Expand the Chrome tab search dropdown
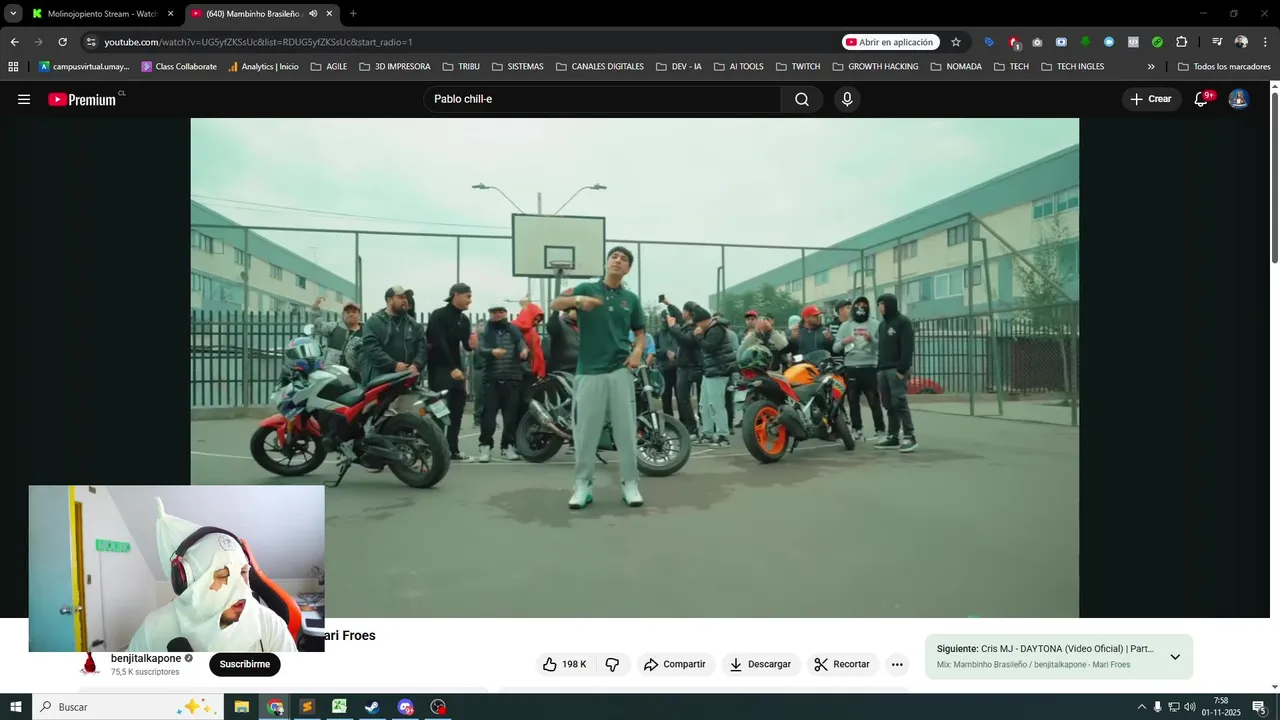 tap(13, 14)
